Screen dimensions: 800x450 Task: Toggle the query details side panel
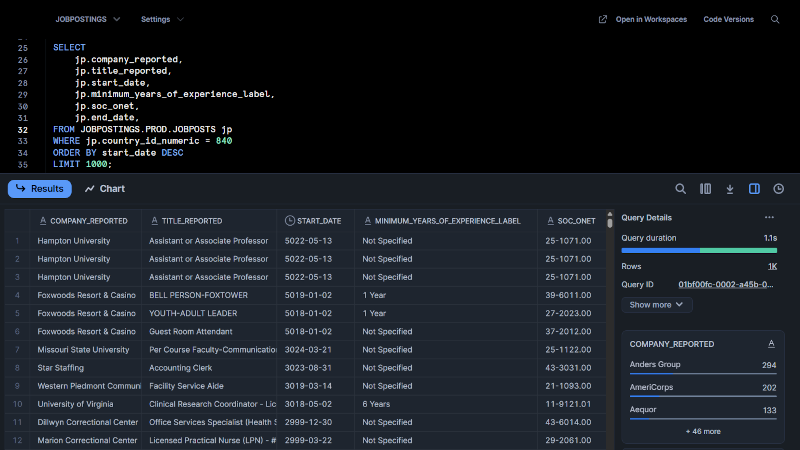point(754,189)
